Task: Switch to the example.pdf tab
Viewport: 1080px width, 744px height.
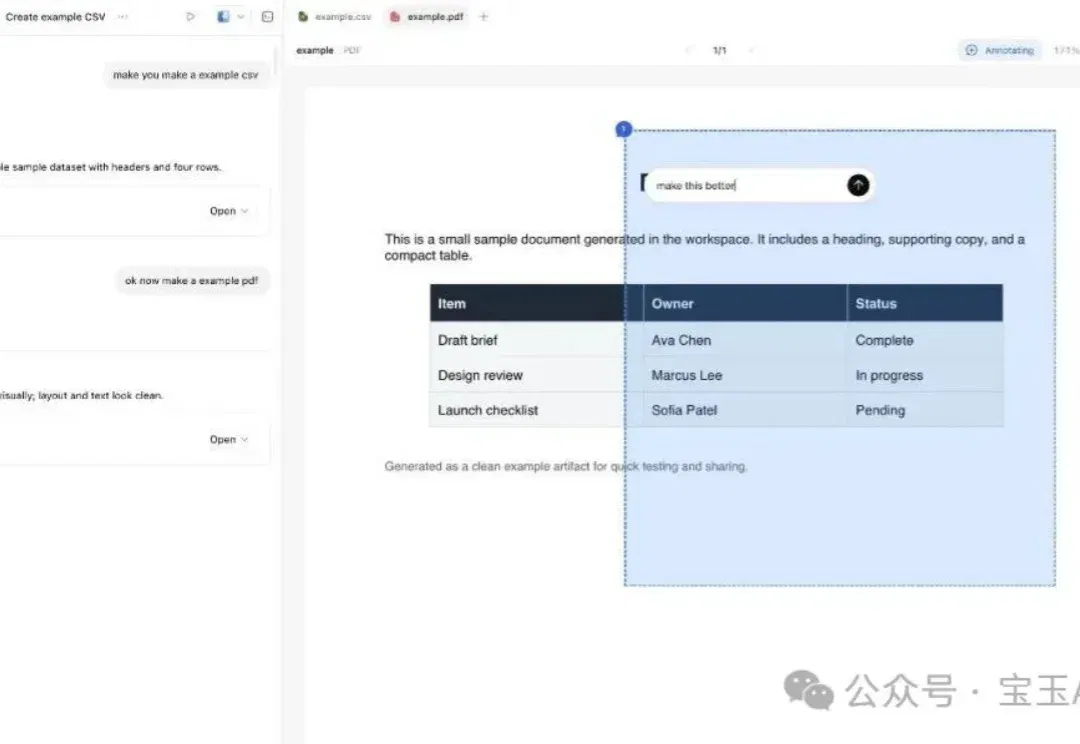Action: [x=427, y=17]
